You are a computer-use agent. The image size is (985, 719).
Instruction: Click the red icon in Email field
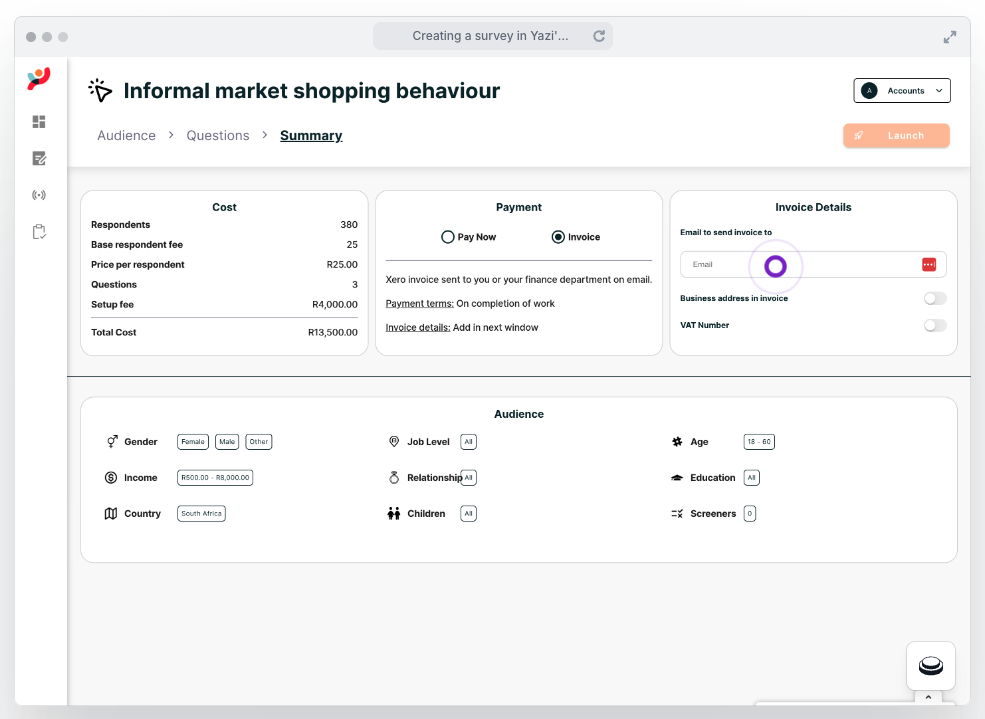click(x=928, y=264)
